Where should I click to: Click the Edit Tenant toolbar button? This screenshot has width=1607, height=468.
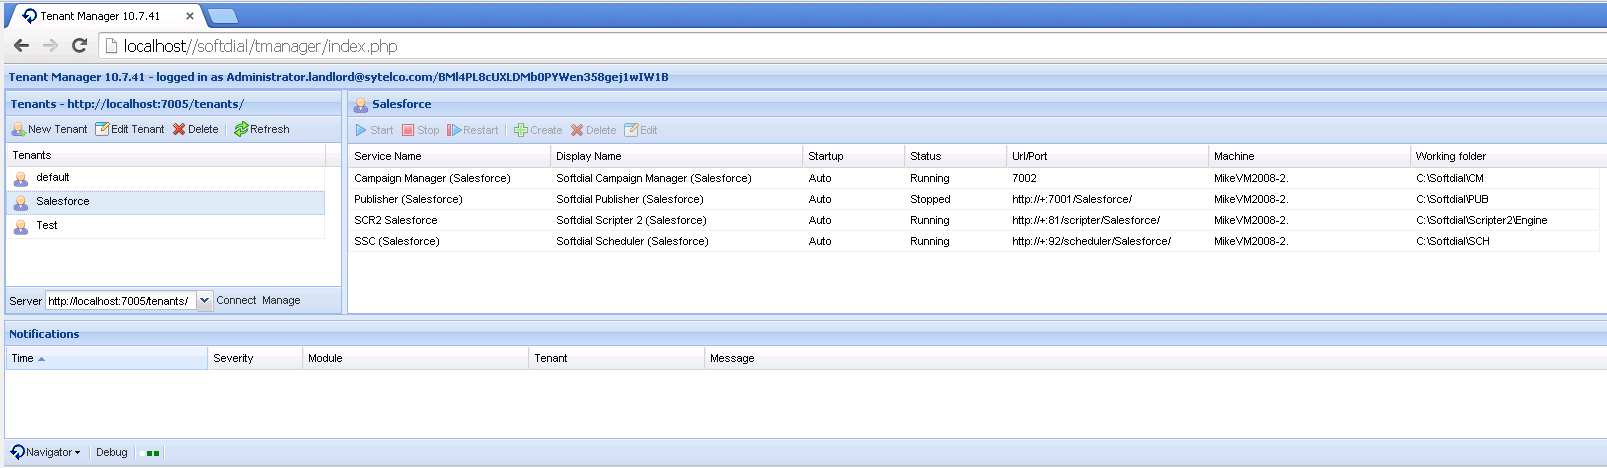point(130,129)
